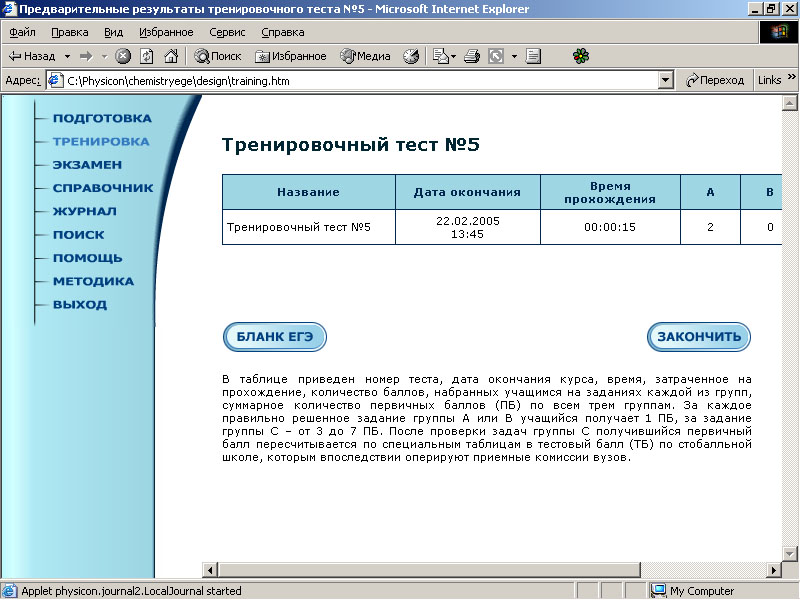800x600 pixels.
Task: Click the Тренировочный тест №5 table cell
Action: coord(309,227)
